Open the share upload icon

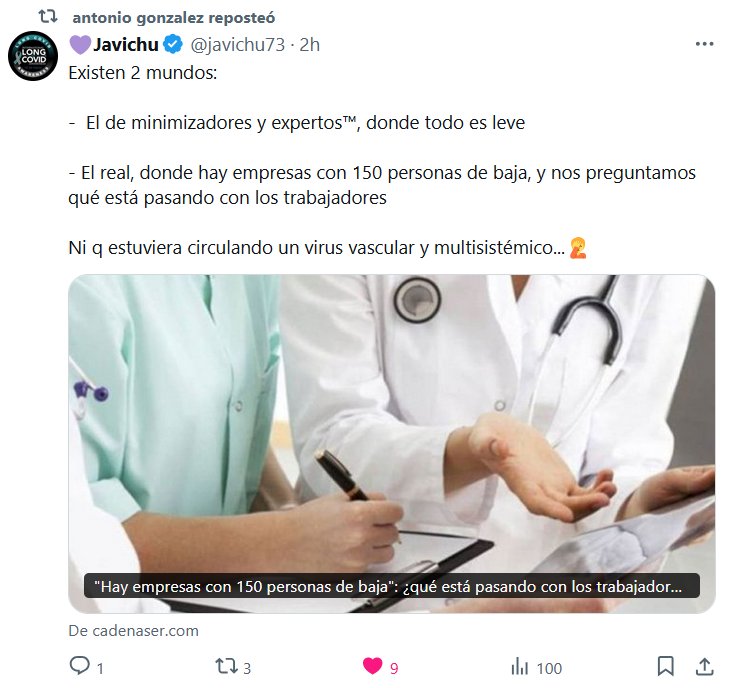705,667
